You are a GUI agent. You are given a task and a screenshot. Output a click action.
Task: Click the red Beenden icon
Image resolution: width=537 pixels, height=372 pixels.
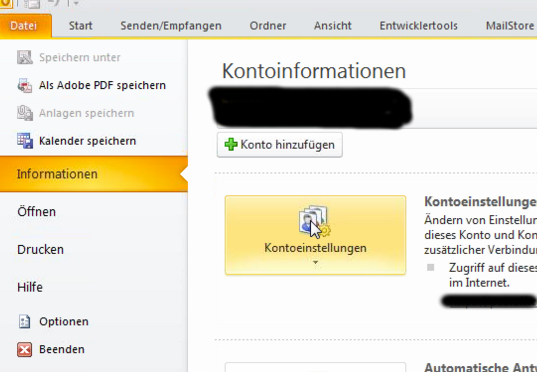24,349
